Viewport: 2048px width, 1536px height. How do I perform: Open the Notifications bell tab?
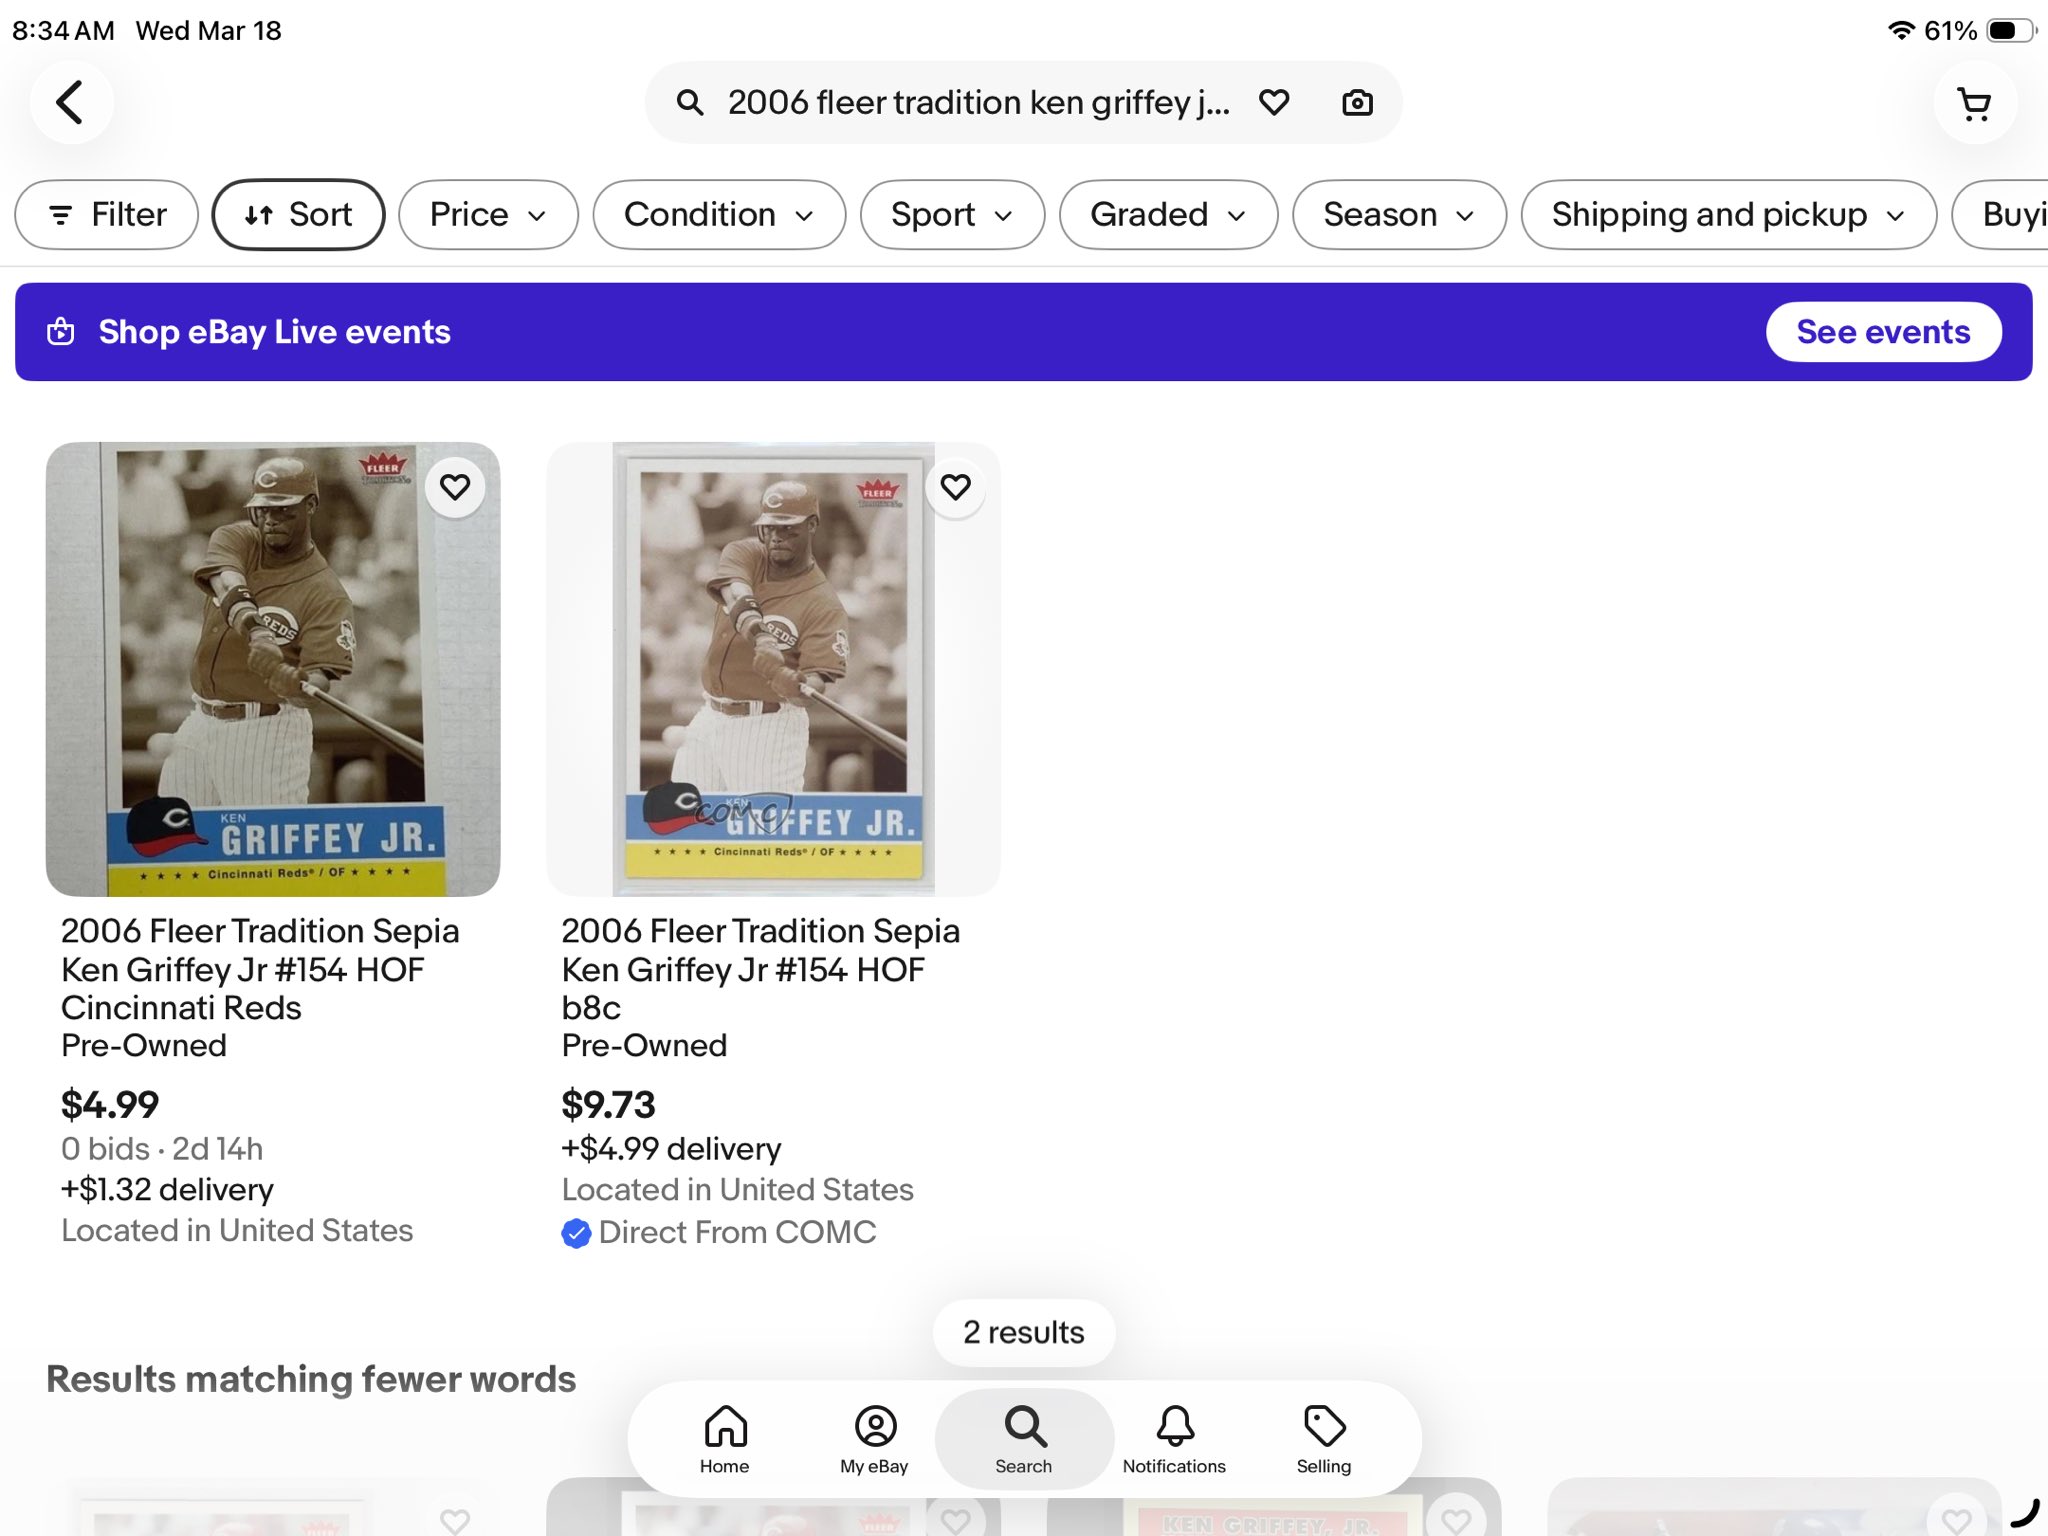[x=1174, y=1439]
